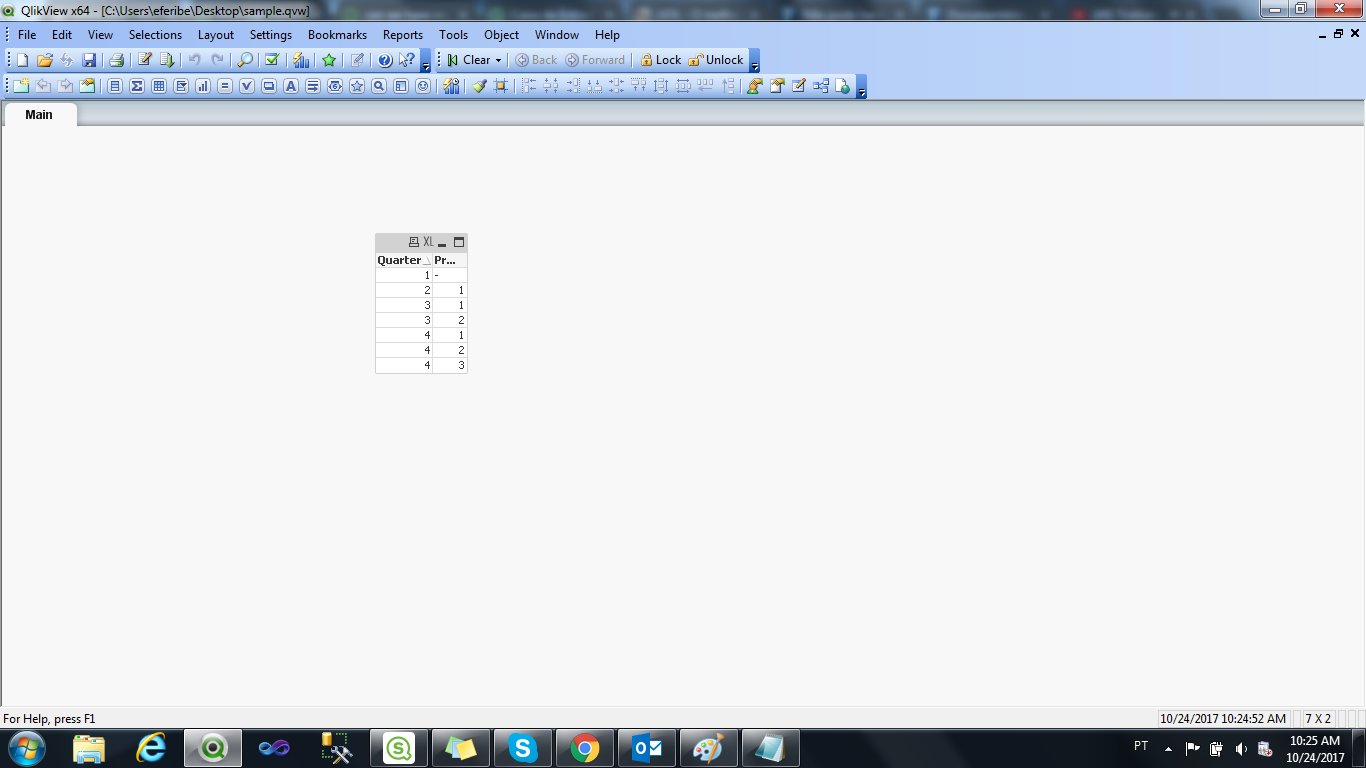Select the Format Painter brush
Image resolution: width=1366 pixels, height=768 pixels.
click(479, 86)
